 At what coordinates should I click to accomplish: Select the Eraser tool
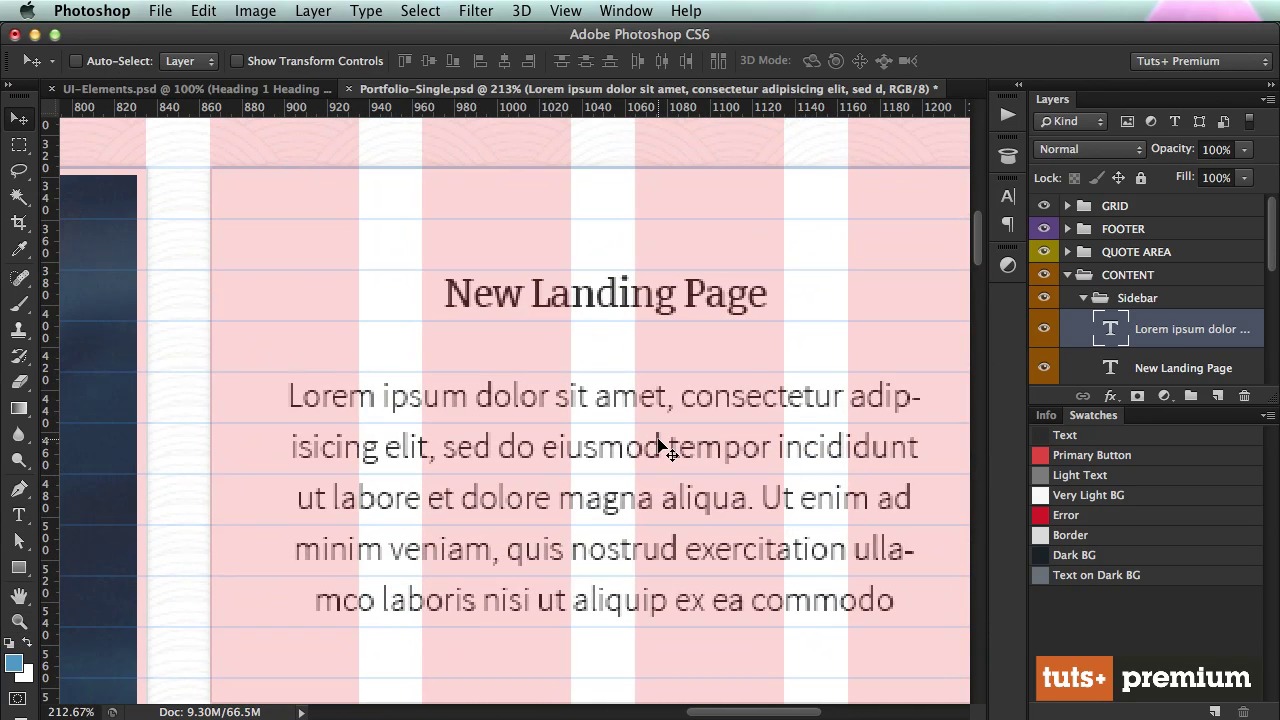(19, 382)
